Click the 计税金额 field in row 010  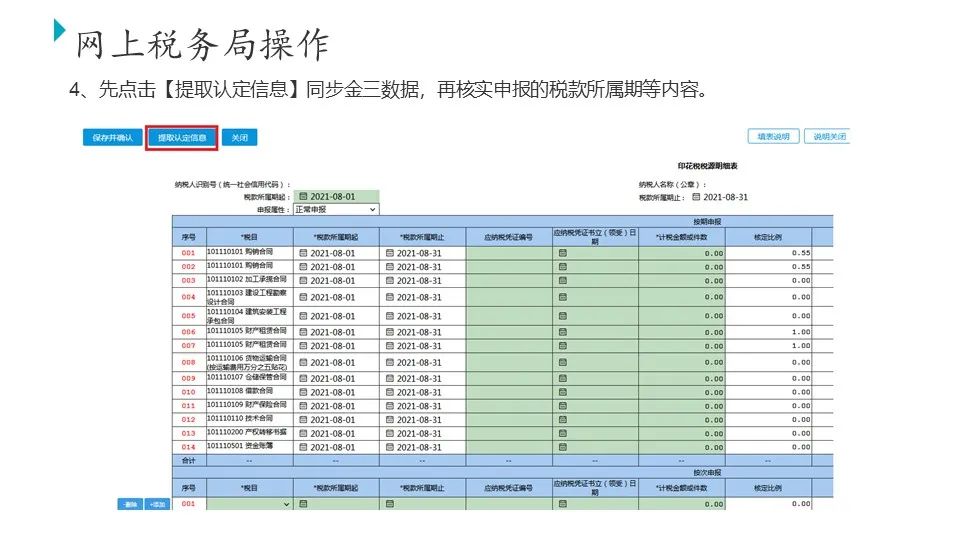pos(681,392)
